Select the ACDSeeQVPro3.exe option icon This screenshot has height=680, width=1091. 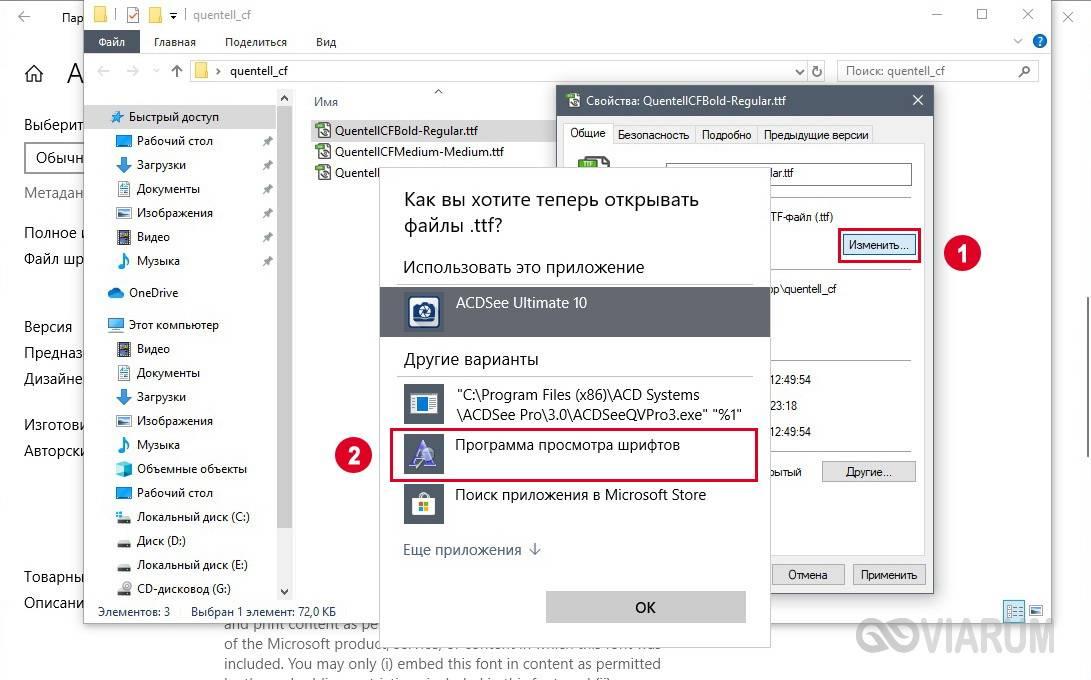coord(423,404)
